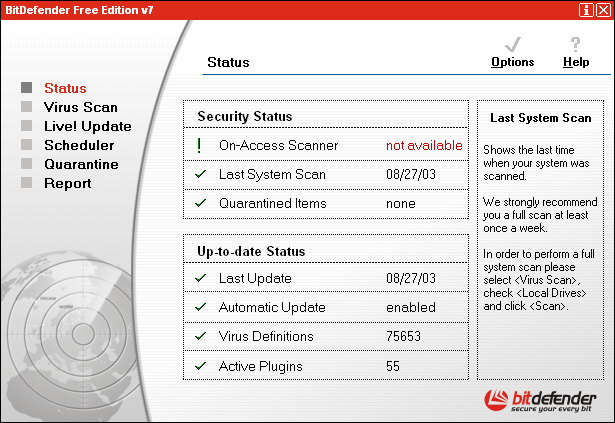Click the Quarantined Items label
This screenshot has width=615, height=423.
point(273,203)
